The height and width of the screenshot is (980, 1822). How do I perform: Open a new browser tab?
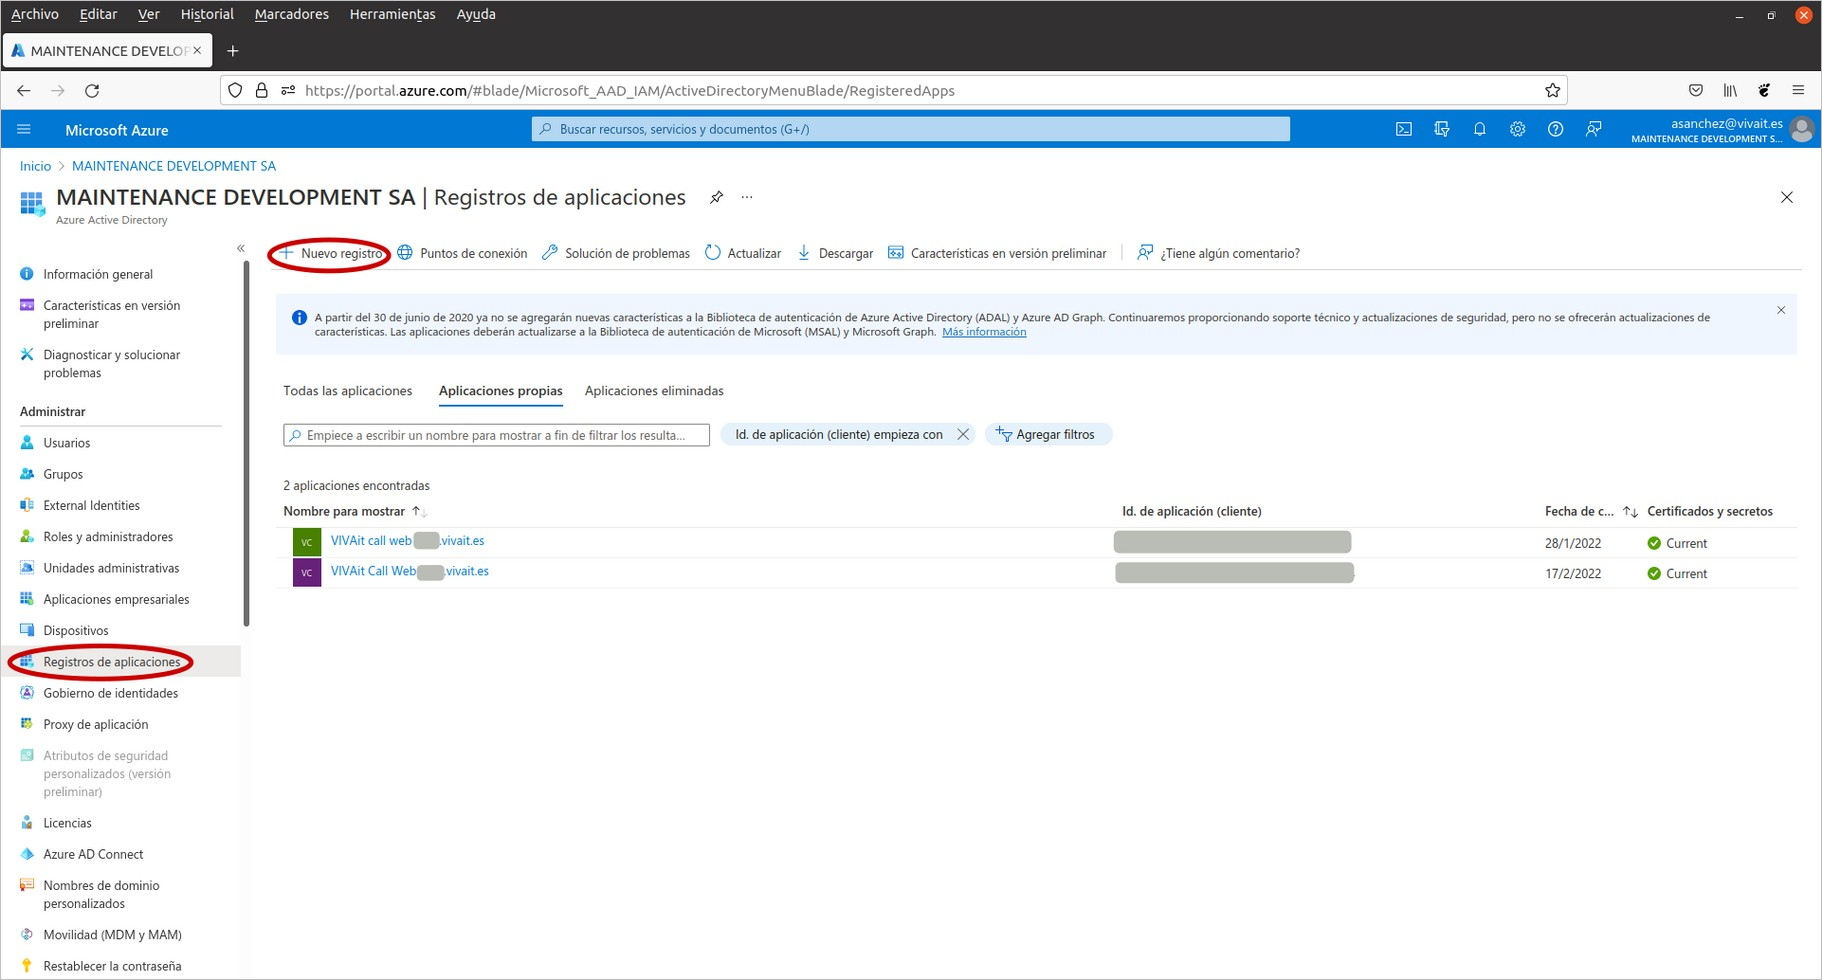[232, 51]
